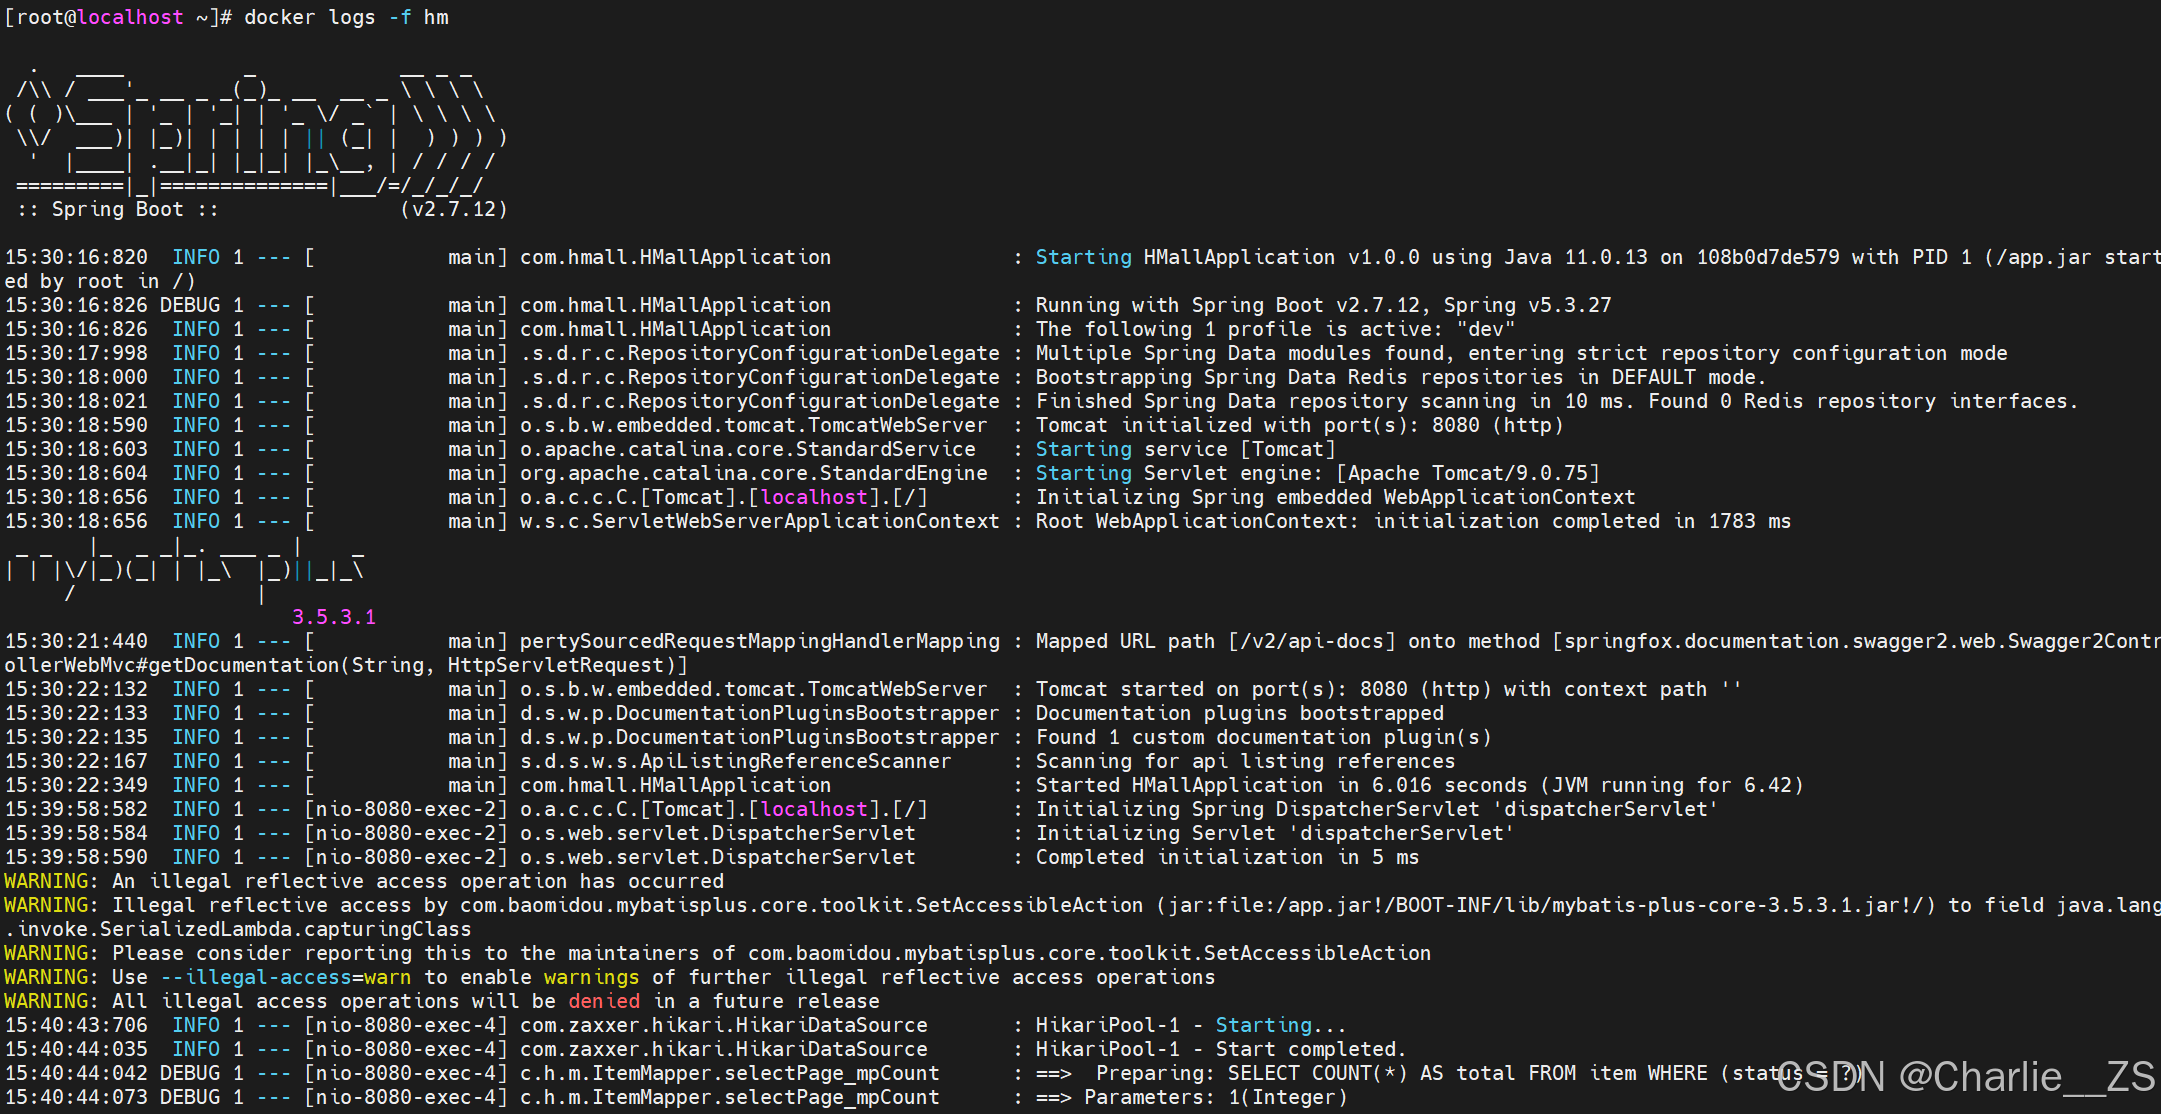Click 'ollerWebMvc#getDocumentation(String, HttpServletRequest)]' line
The image size is (2161, 1114).
click(346, 665)
